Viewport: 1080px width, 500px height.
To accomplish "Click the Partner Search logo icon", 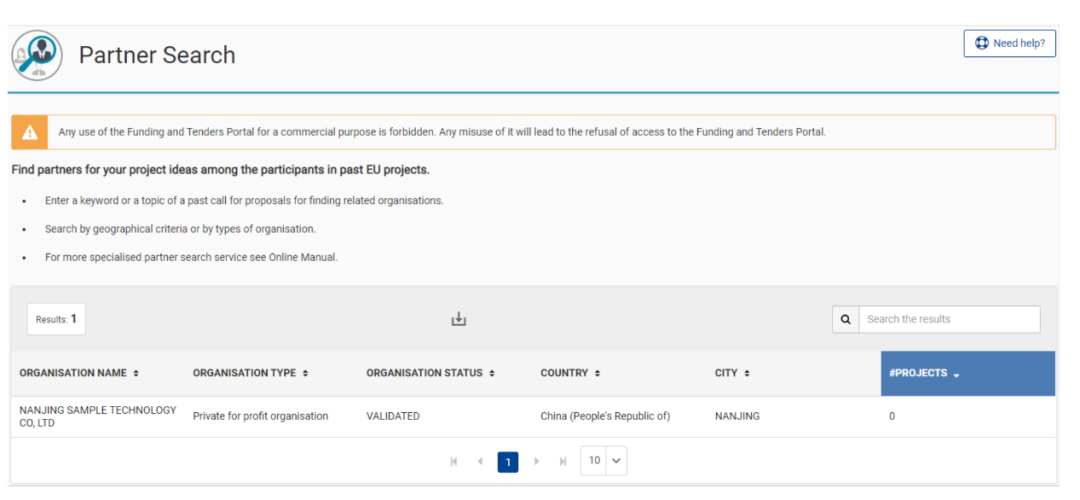I will (37, 55).
